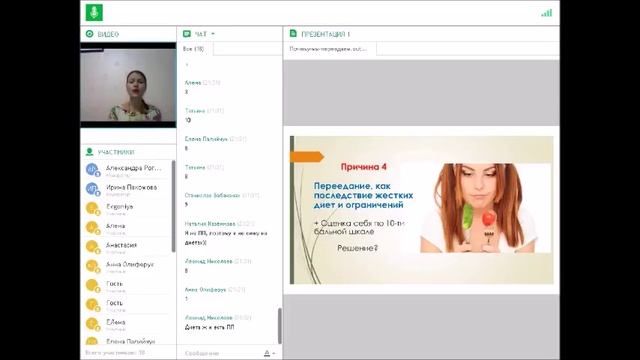
Task: Click Татьяна's chat message reading 10
Action: pos(188,120)
